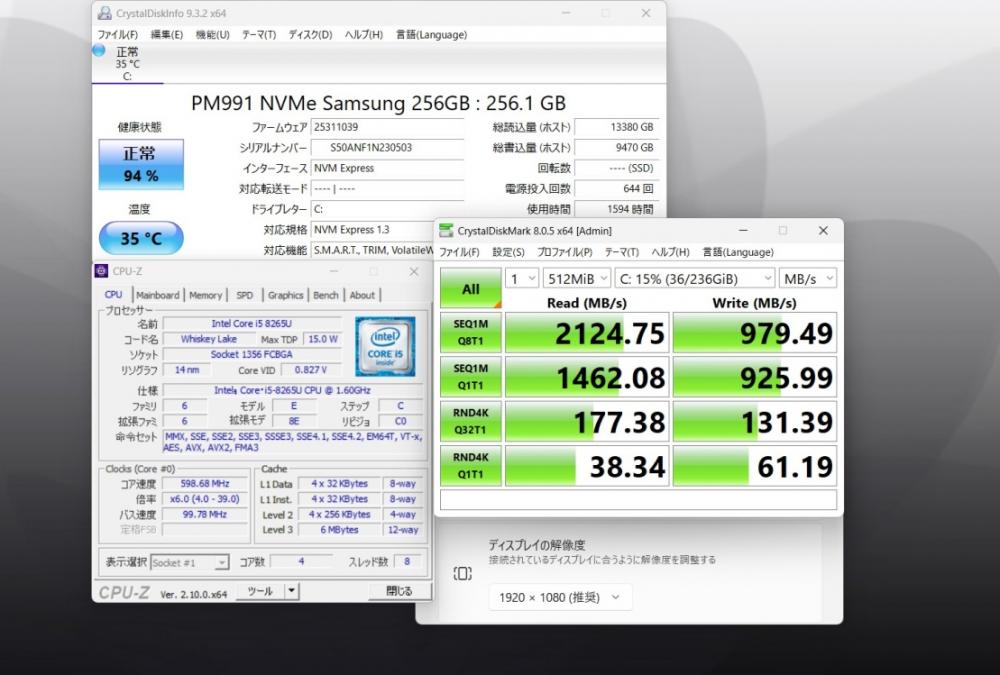This screenshot has height=675, width=1000.
Task: Run the SEQ1M Q1T1 test
Action: pos(471,377)
